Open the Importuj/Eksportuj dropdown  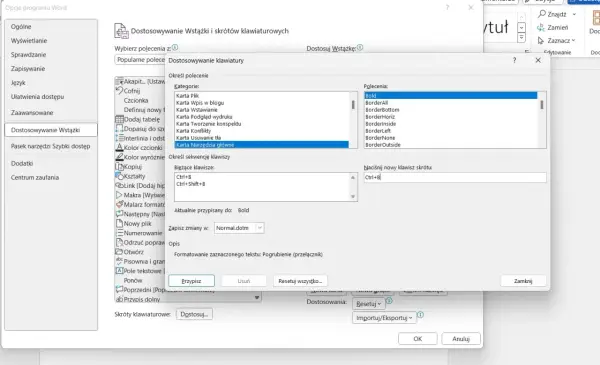pos(384,318)
